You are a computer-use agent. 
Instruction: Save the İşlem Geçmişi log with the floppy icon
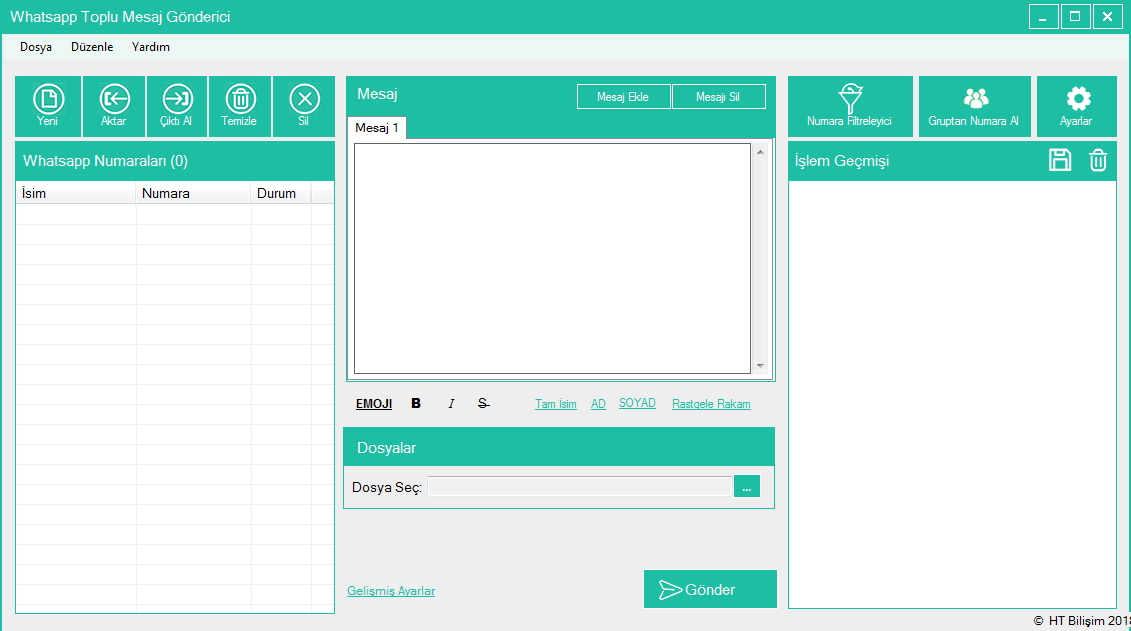(1060, 160)
